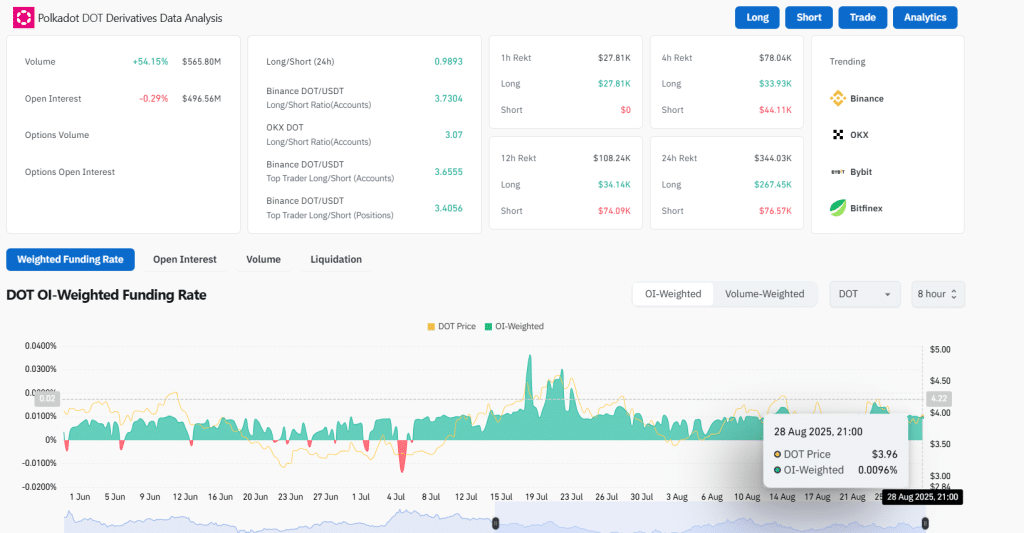1024x533 pixels.
Task: Toggle DOT Price legend series
Action: click(451, 326)
